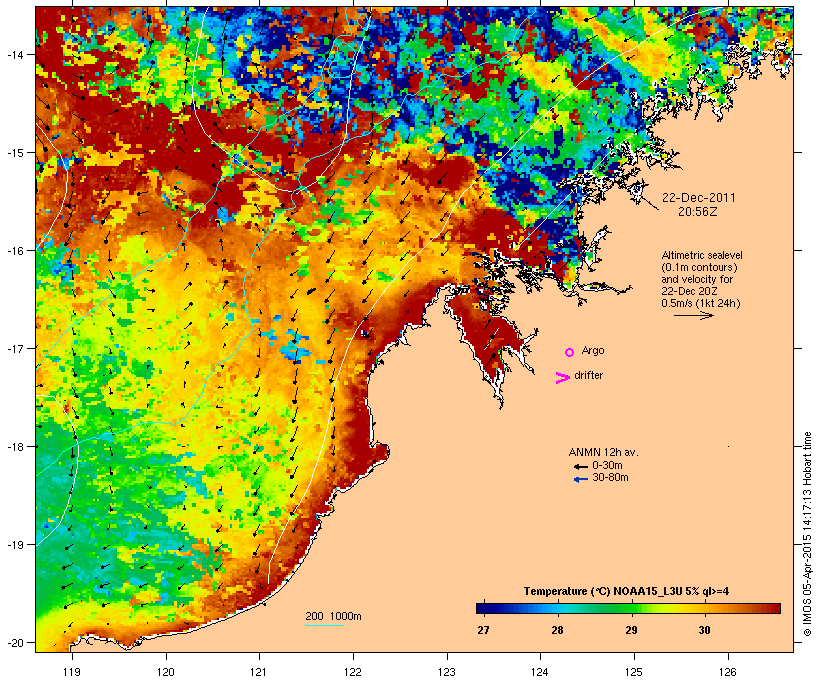Click the 'Altimetric sealevel' text
The image size is (820, 680).
[x=702, y=255]
